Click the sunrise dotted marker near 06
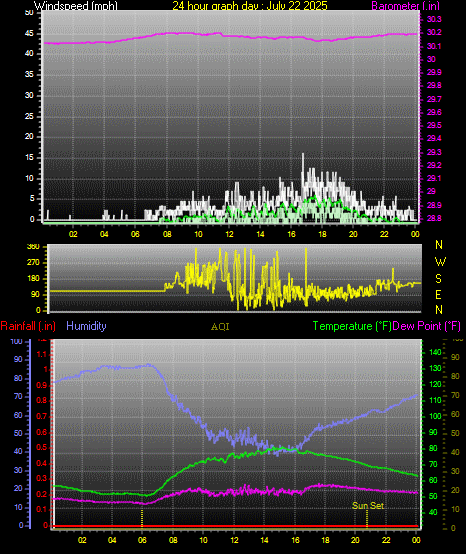 (142, 518)
